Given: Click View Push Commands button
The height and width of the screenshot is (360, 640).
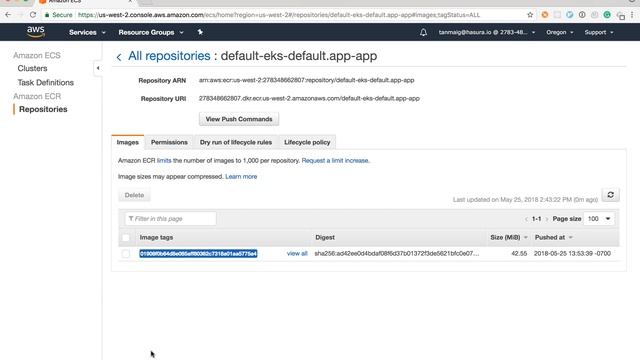Looking at the screenshot, I should click(x=239, y=119).
